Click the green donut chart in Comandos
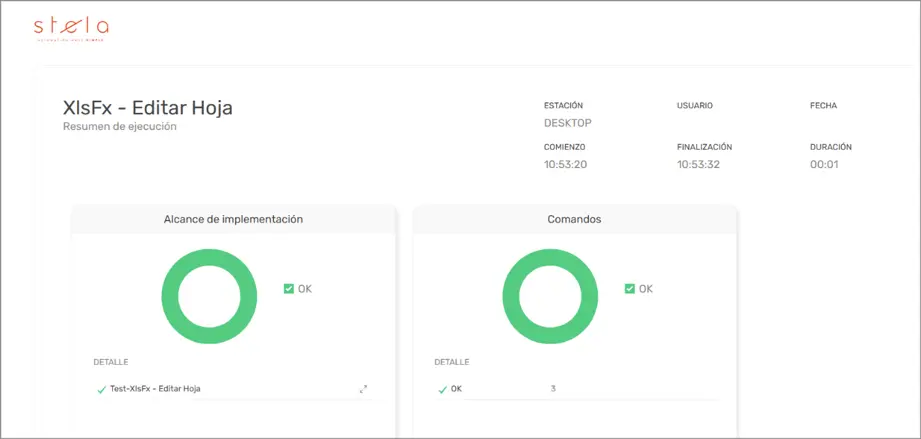This screenshot has width=921, height=439. [x=550, y=296]
